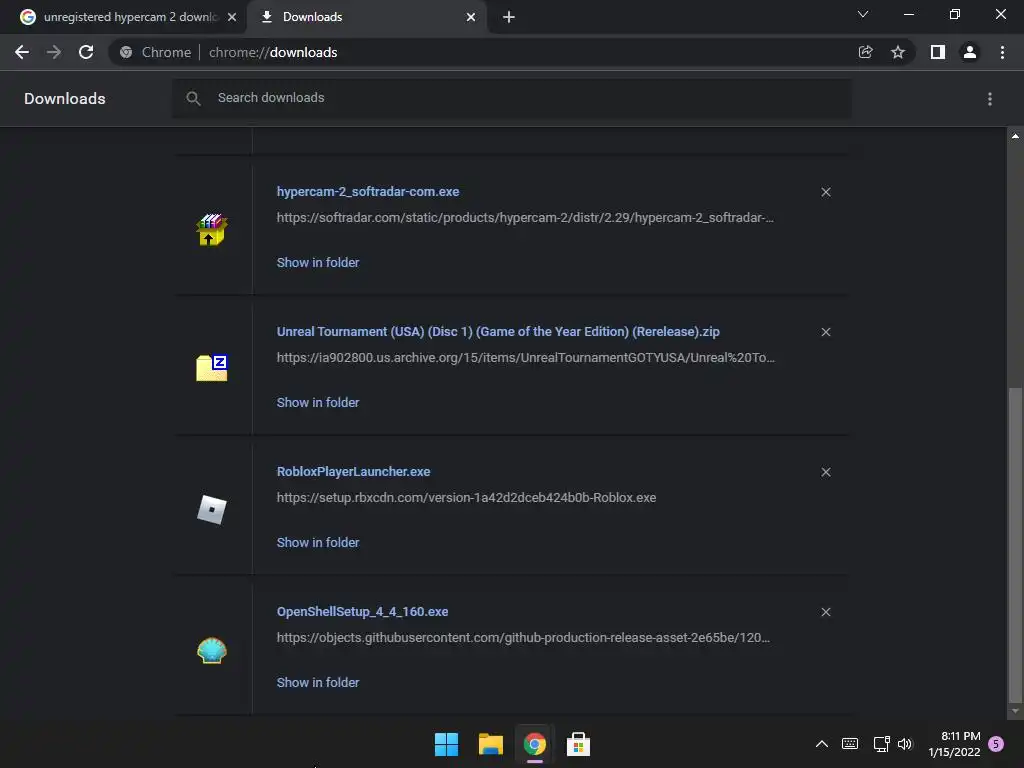Remove hypercam-2_softradar-com.exe from list
Viewport: 1024px width, 768px height.
[826, 192]
